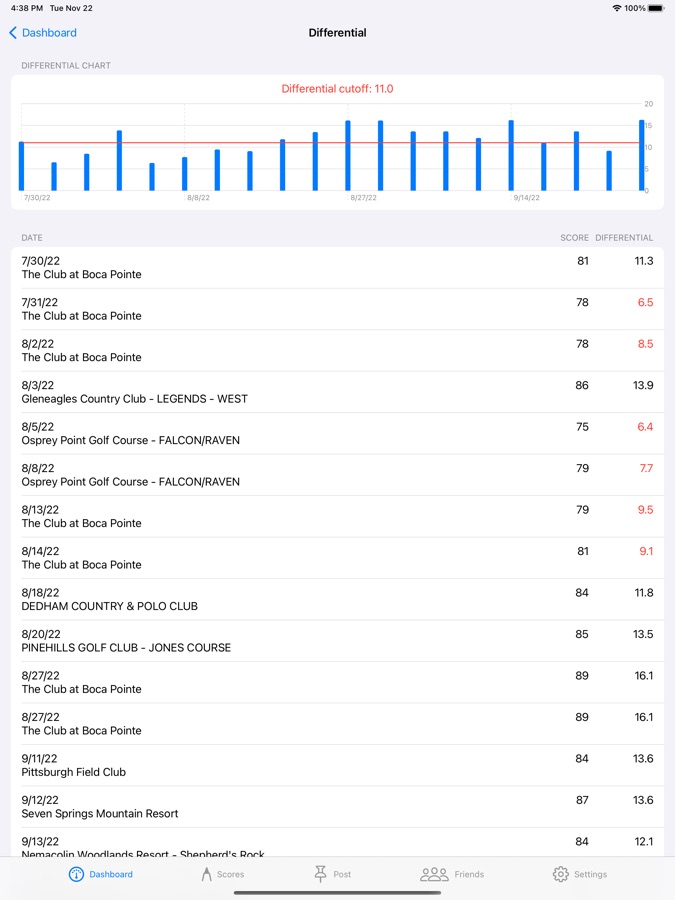
Task: Open the Dedham Country & Polo round
Action: [x=337, y=599]
